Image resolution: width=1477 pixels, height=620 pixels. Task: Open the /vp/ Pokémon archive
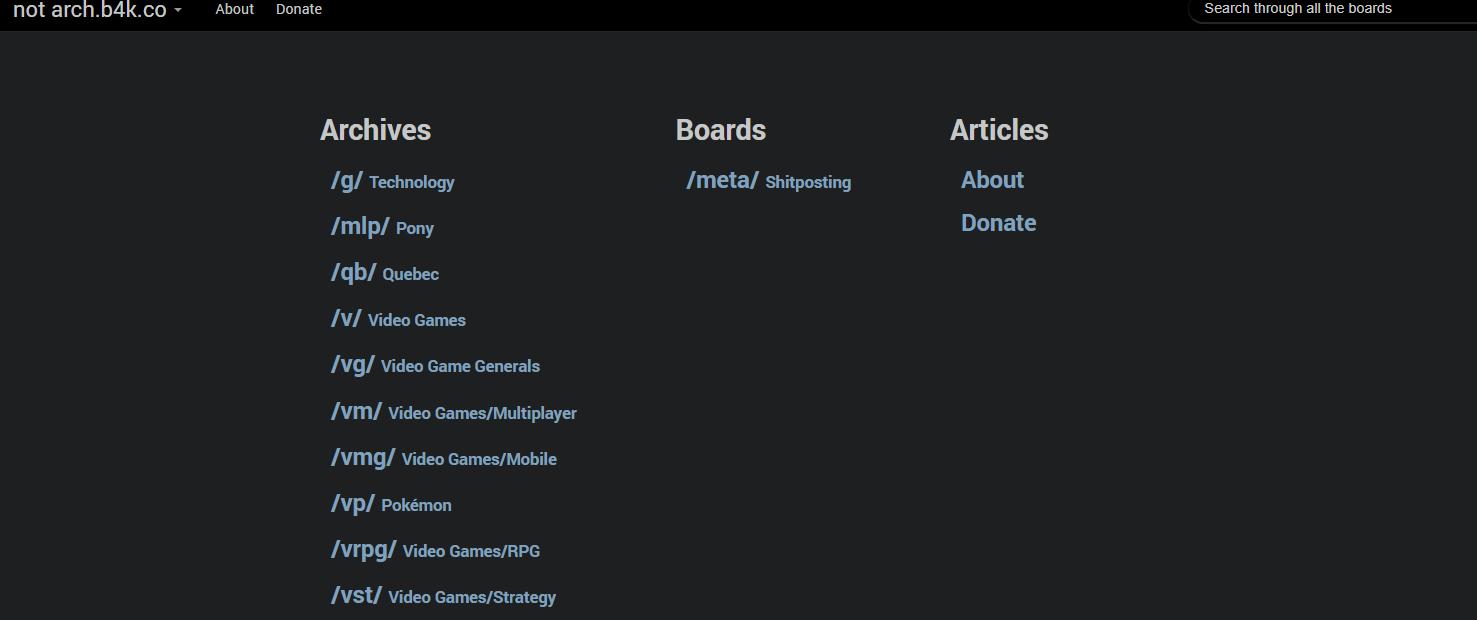[391, 504]
